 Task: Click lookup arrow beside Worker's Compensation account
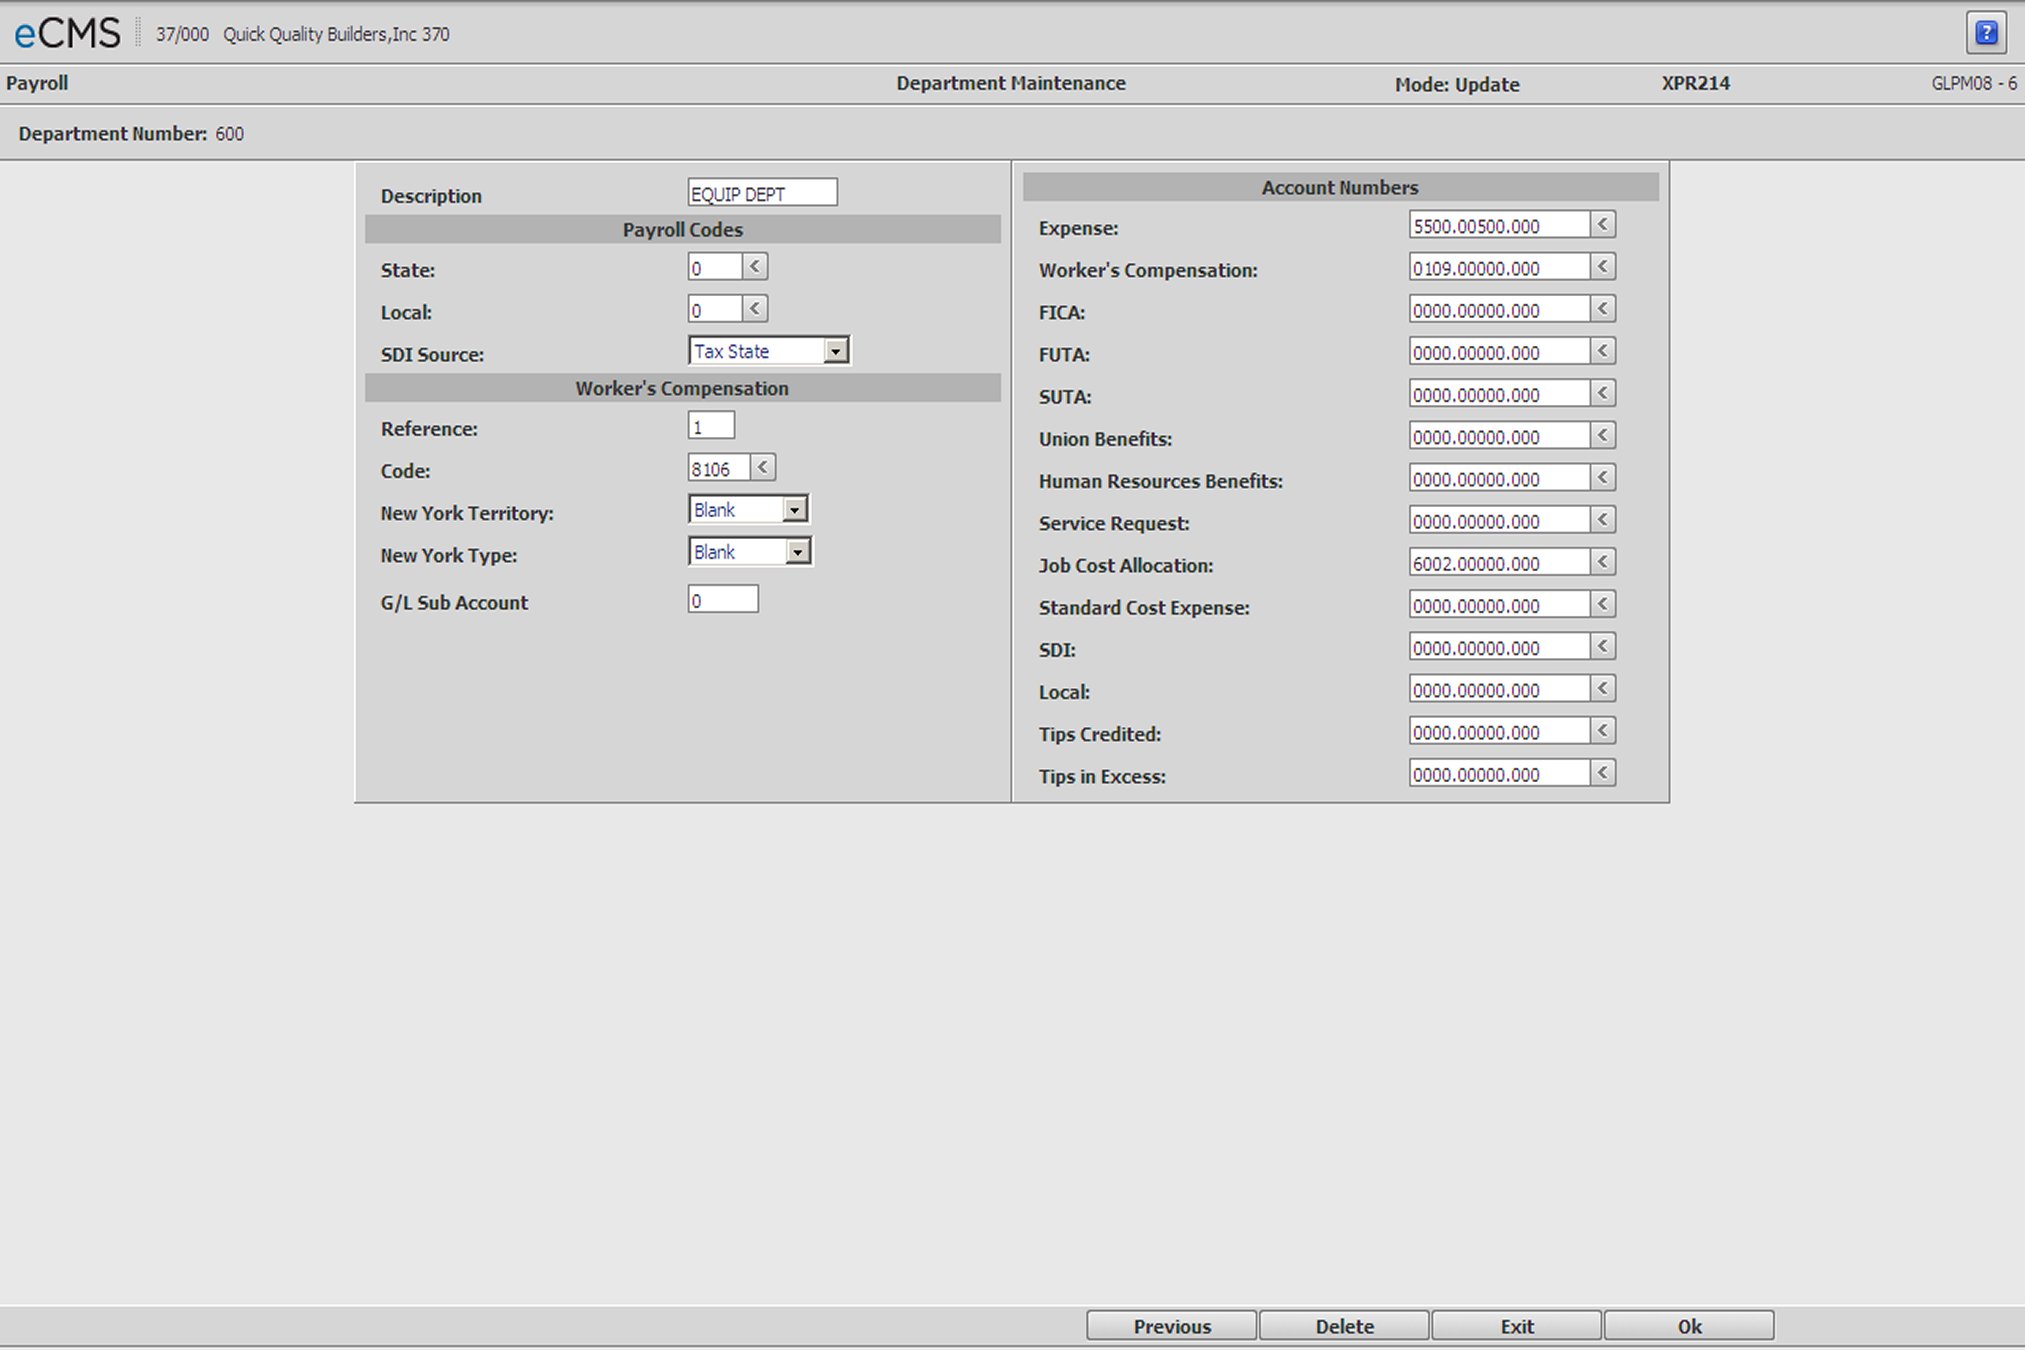1602,267
